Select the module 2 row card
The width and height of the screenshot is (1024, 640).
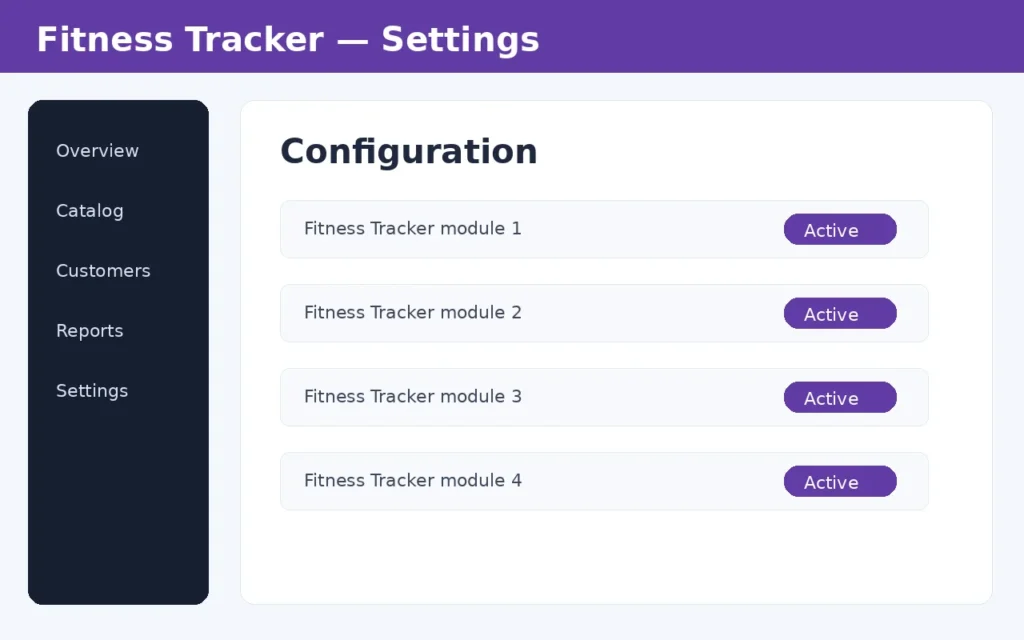[x=604, y=313]
